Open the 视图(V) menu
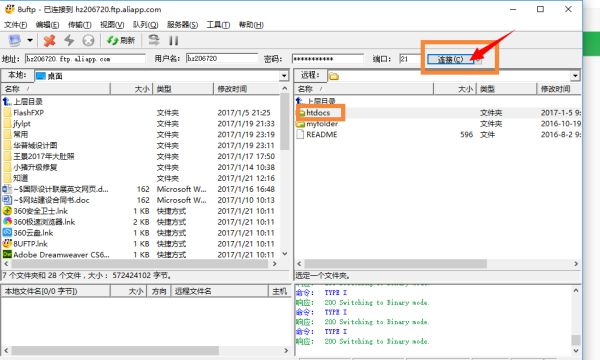 pos(112,25)
